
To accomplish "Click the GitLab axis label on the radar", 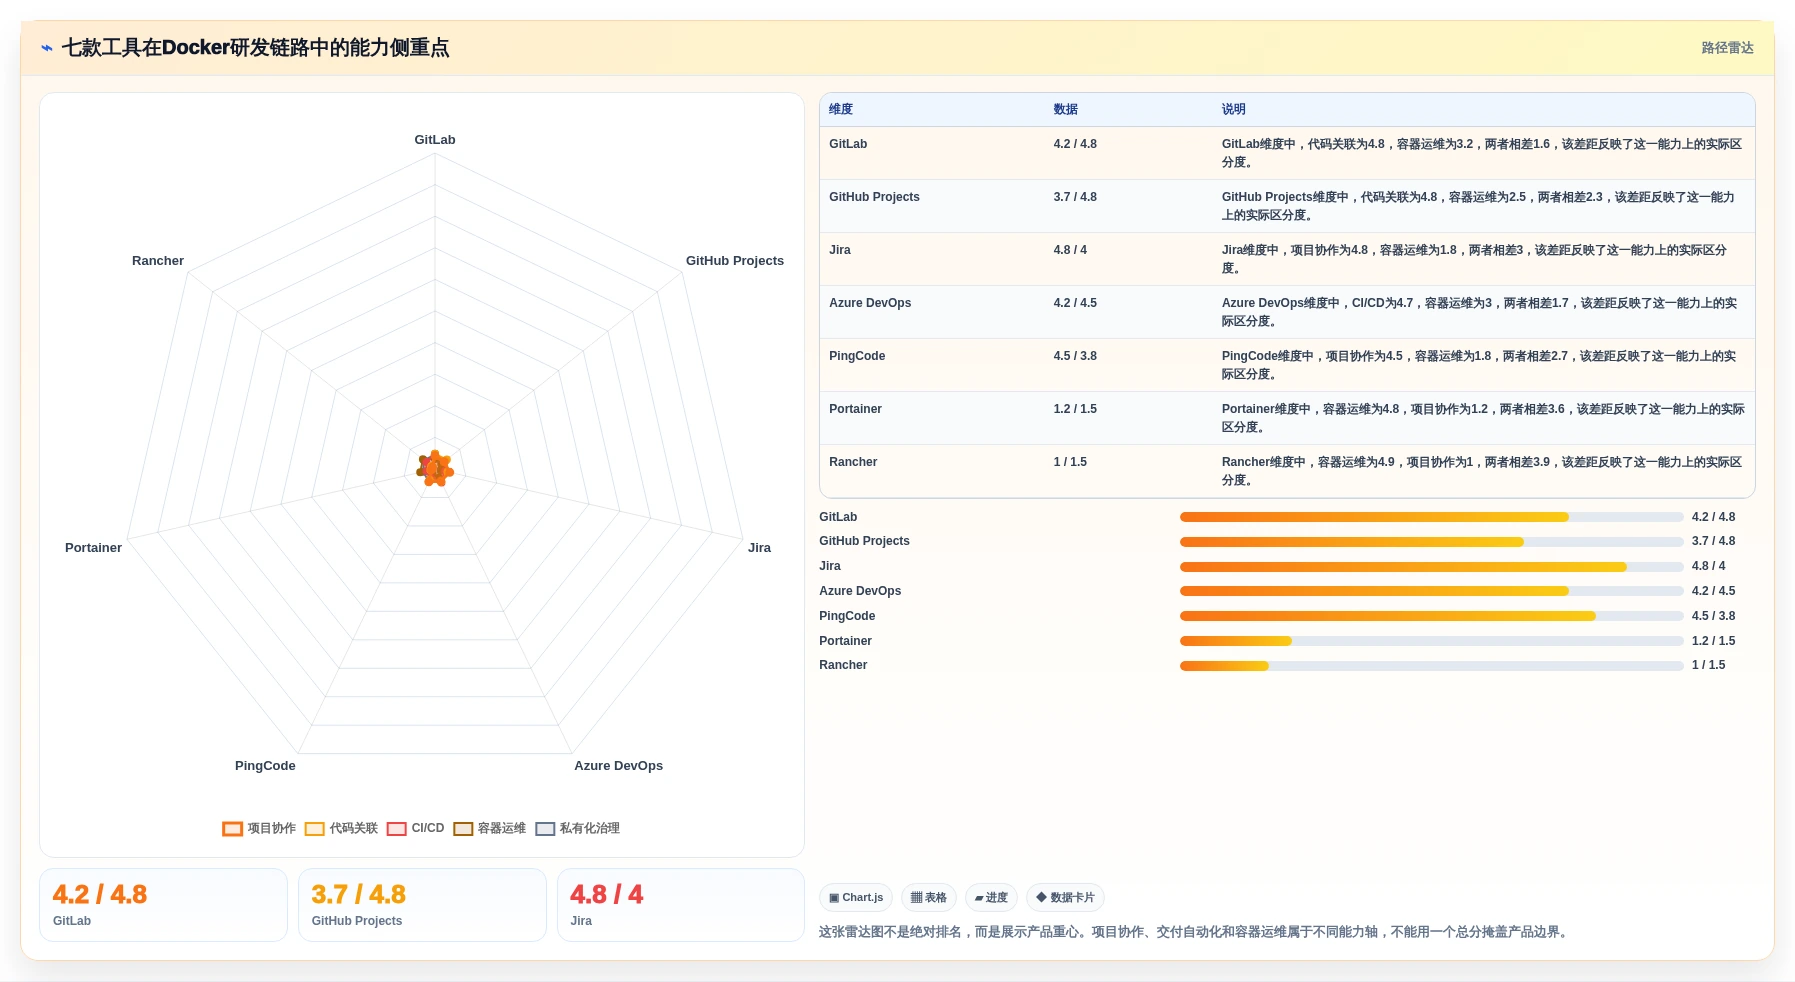I will (x=435, y=140).
